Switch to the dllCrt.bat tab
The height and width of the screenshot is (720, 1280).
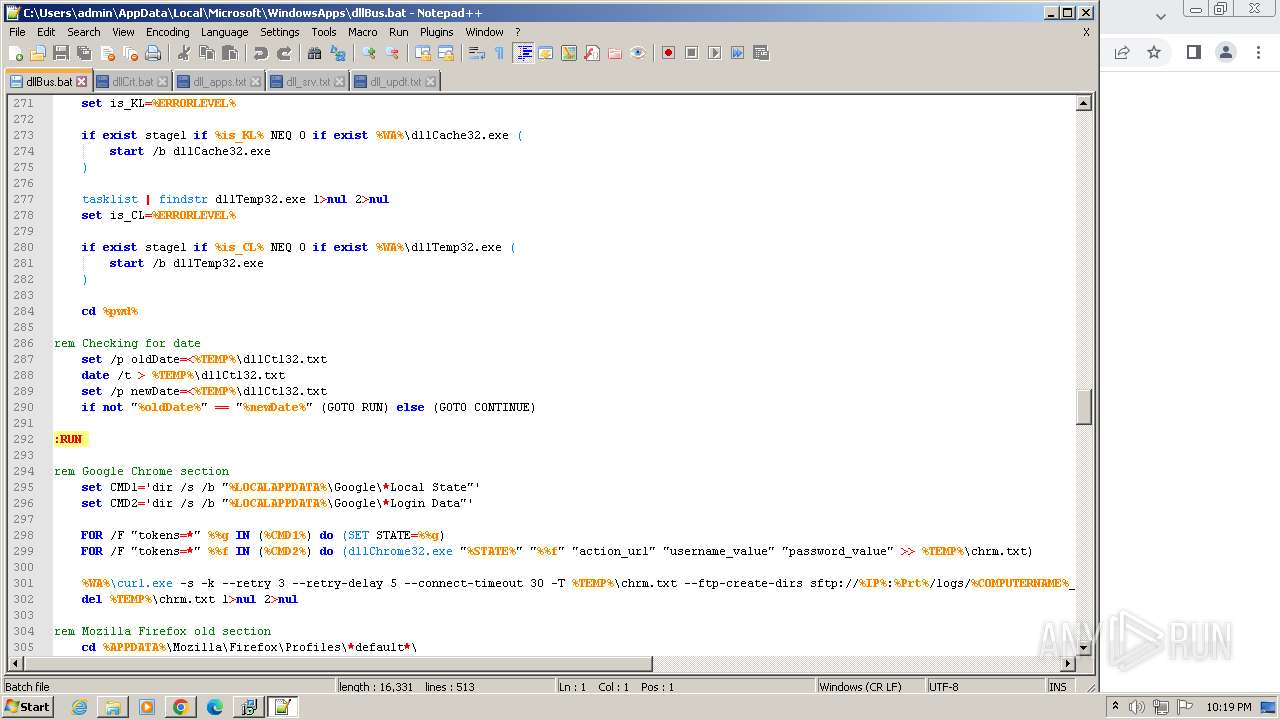pyautogui.click(x=132, y=82)
